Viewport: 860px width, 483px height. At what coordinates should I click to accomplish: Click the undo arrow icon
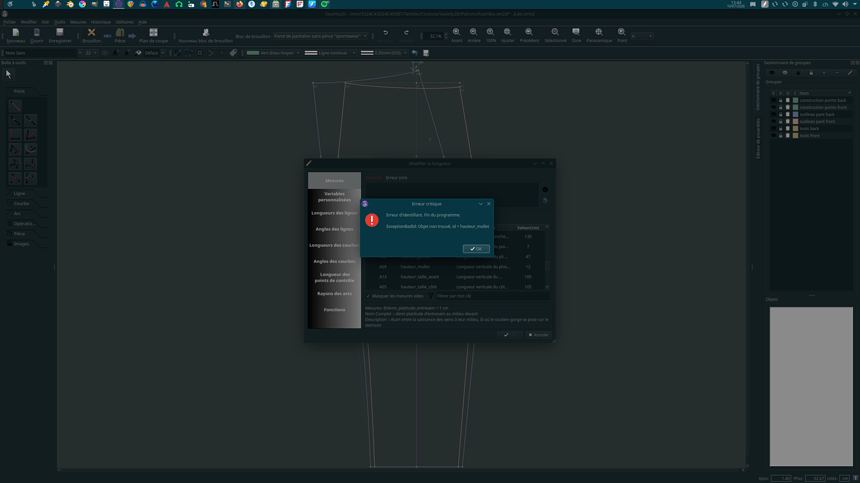point(386,33)
